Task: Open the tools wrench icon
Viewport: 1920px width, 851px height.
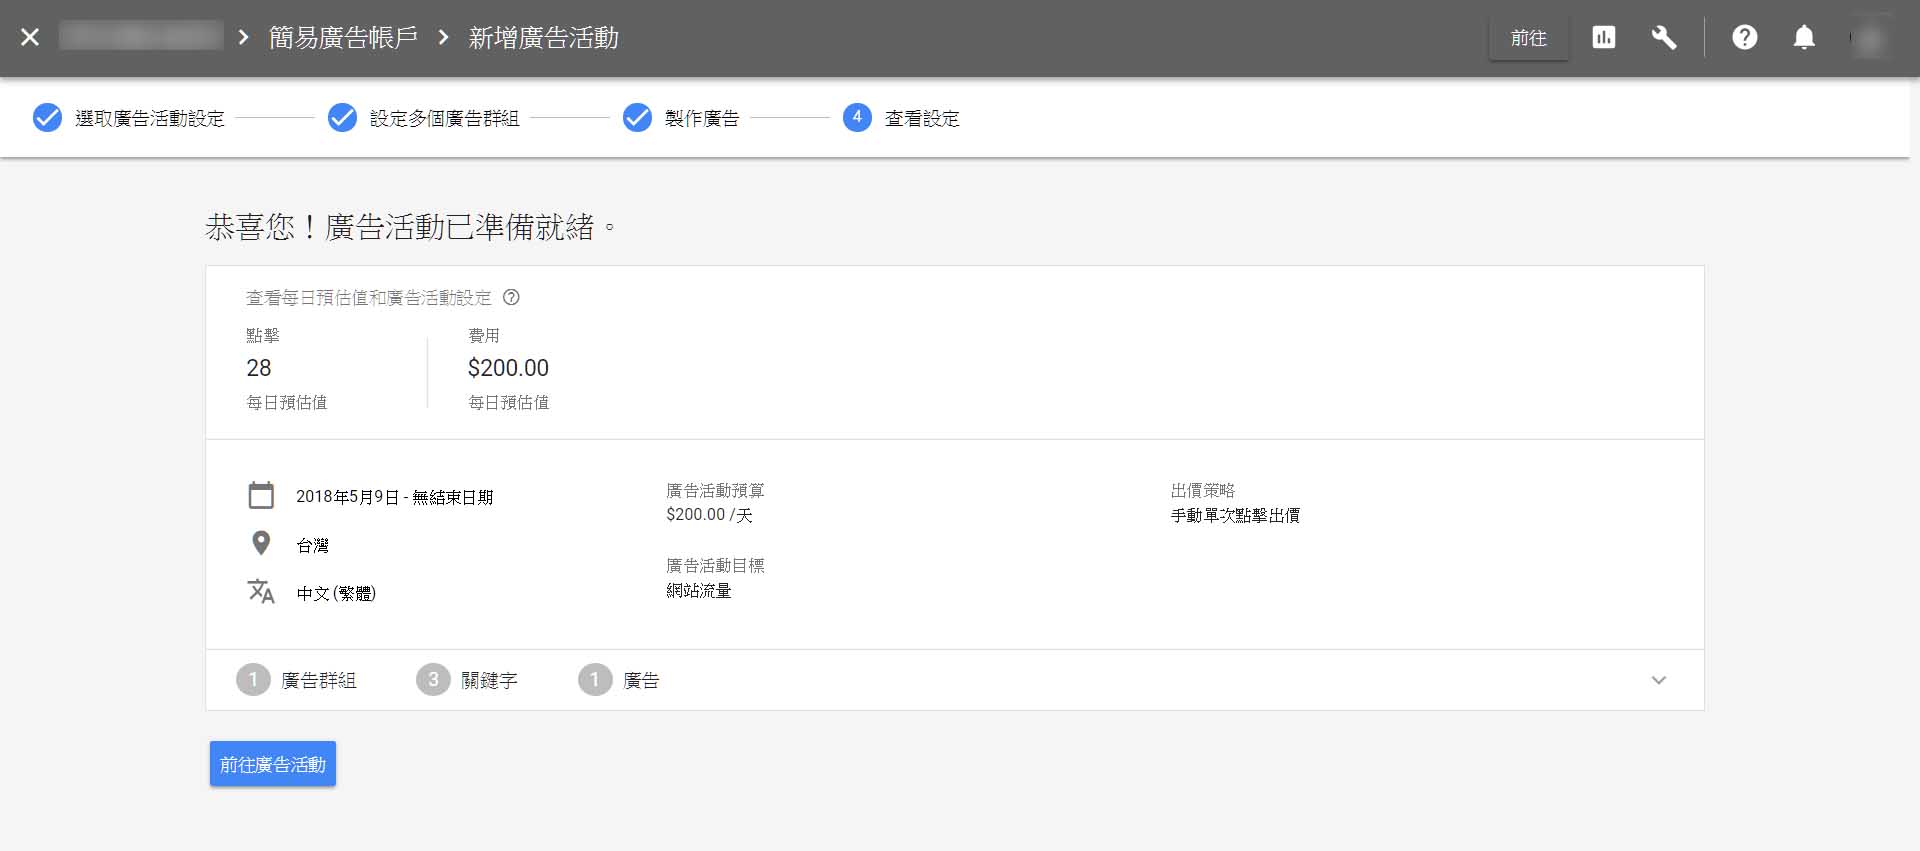Action: tap(1664, 38)
